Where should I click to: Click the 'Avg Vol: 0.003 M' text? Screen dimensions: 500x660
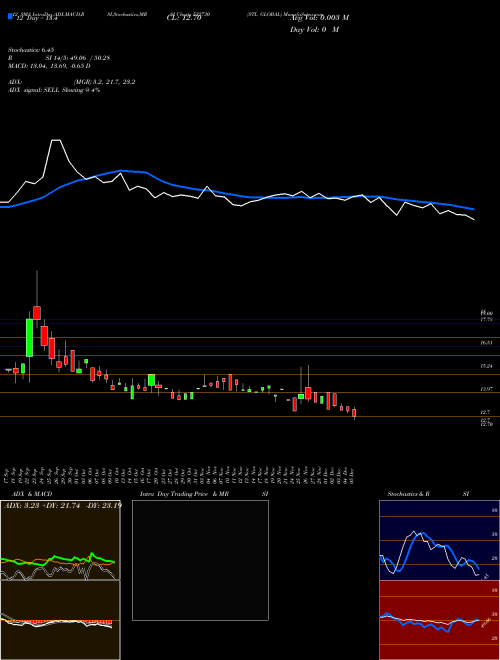[319, 18]
